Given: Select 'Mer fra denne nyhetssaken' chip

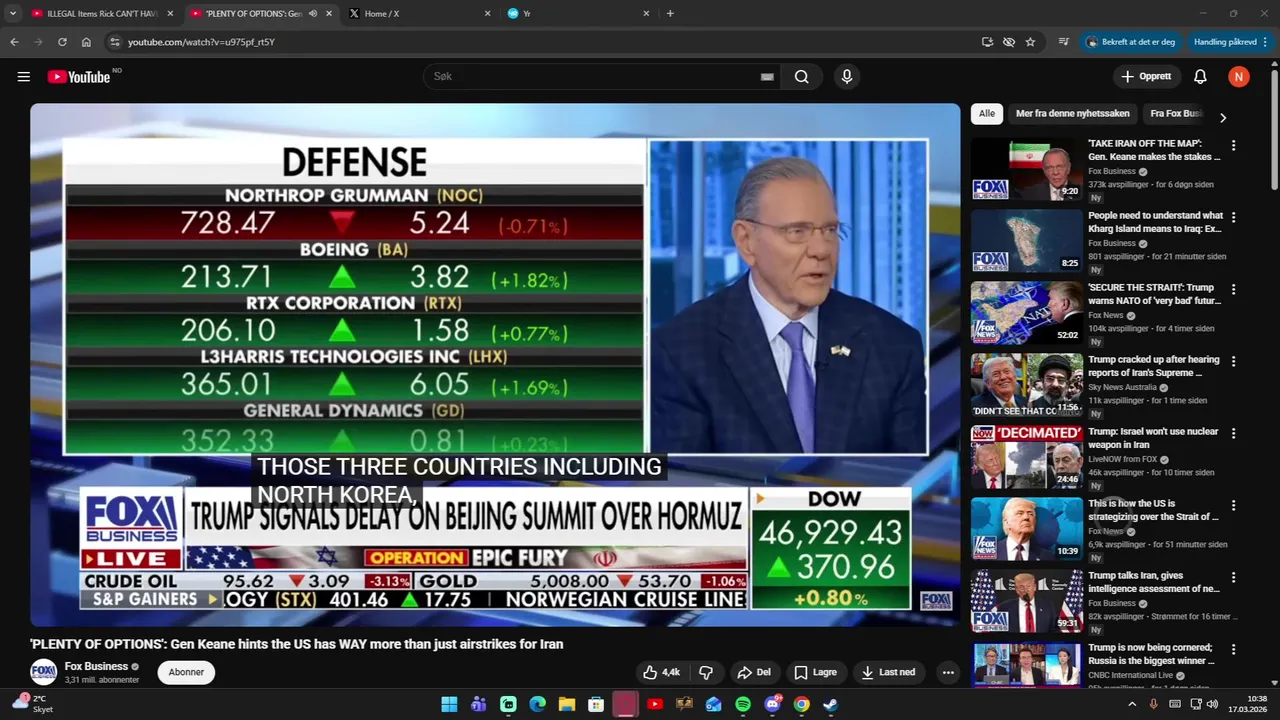Looking at the screenshot, I should pyautogui.click(x=1073, y=114).
